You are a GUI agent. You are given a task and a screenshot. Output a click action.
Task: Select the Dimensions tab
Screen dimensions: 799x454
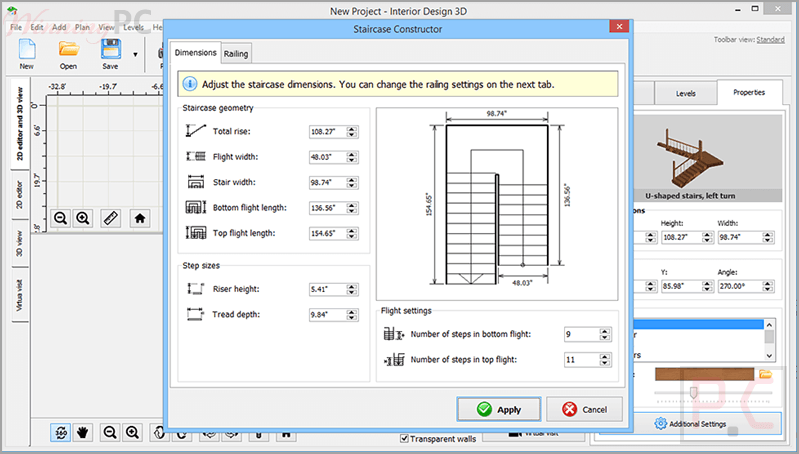196,52
